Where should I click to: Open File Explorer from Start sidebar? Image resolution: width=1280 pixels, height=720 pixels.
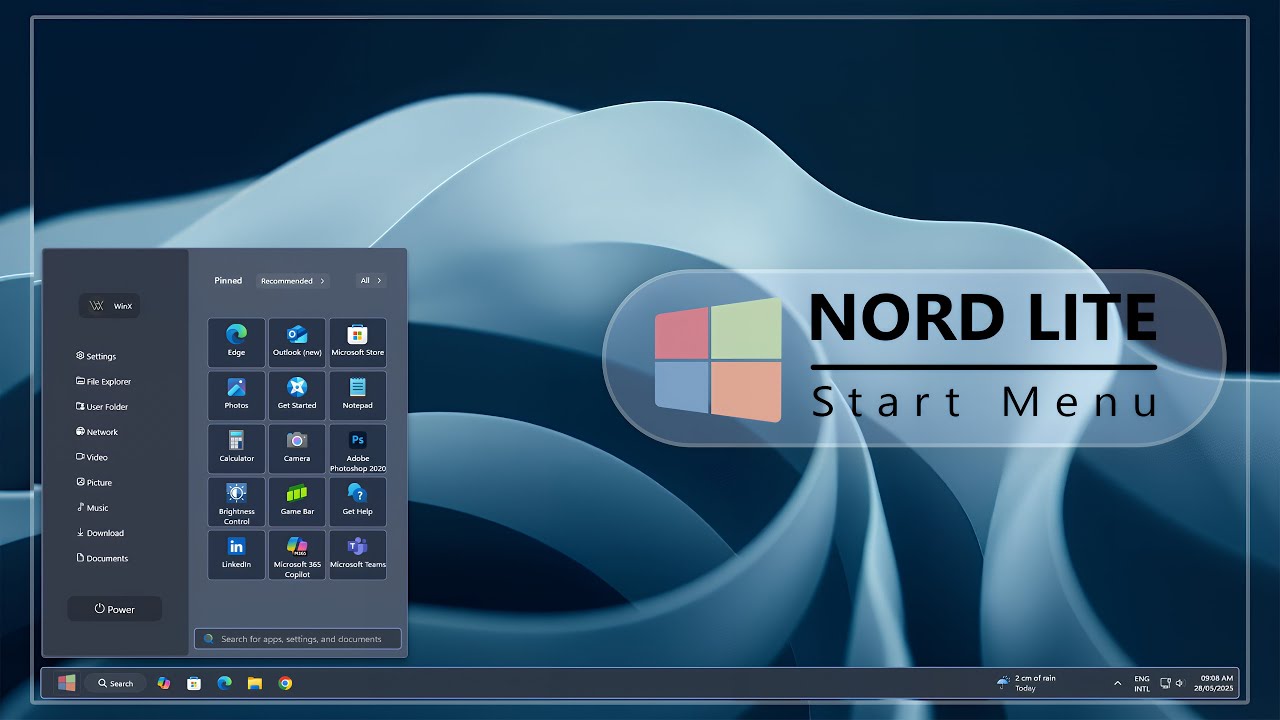coord(103,381)
